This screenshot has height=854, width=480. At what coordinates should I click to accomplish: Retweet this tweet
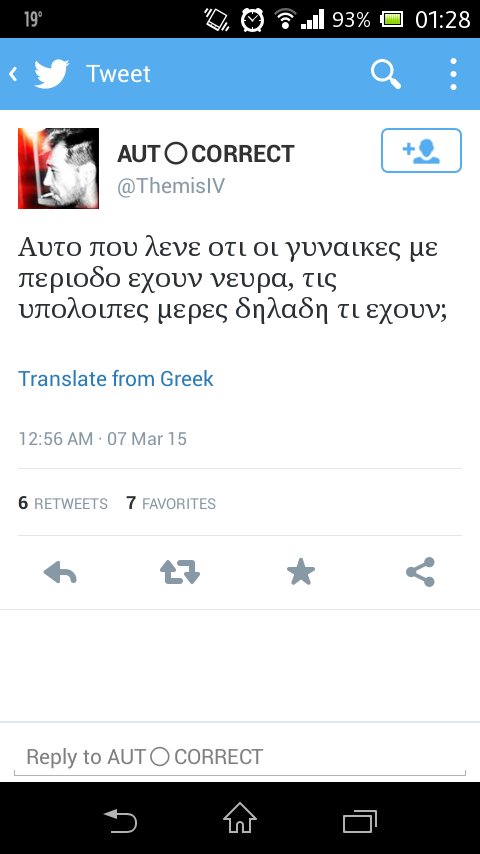(x=180, y=572)
